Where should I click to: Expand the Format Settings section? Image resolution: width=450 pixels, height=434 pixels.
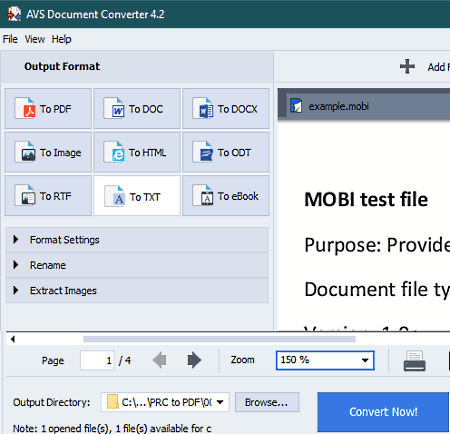[x=137, y=240]
